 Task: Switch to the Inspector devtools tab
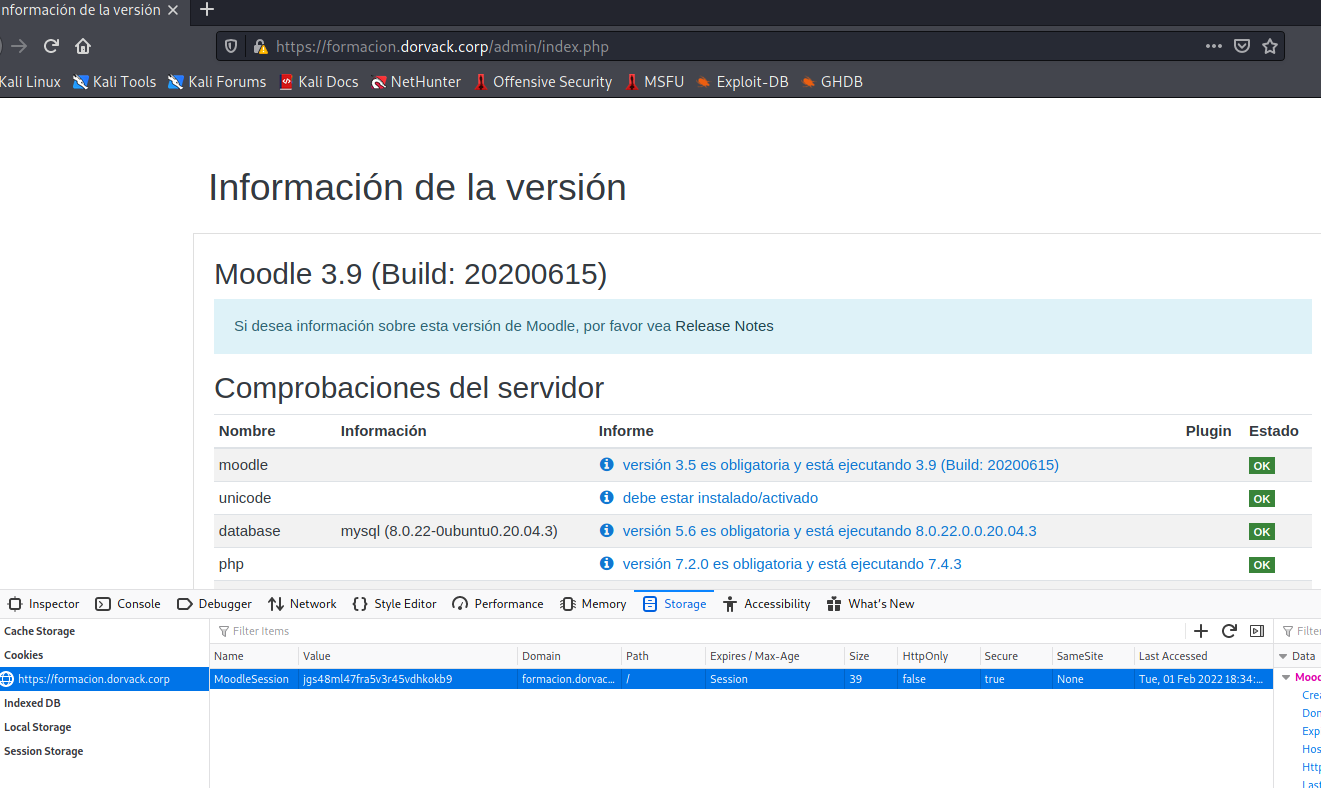(x=43, y=604)
